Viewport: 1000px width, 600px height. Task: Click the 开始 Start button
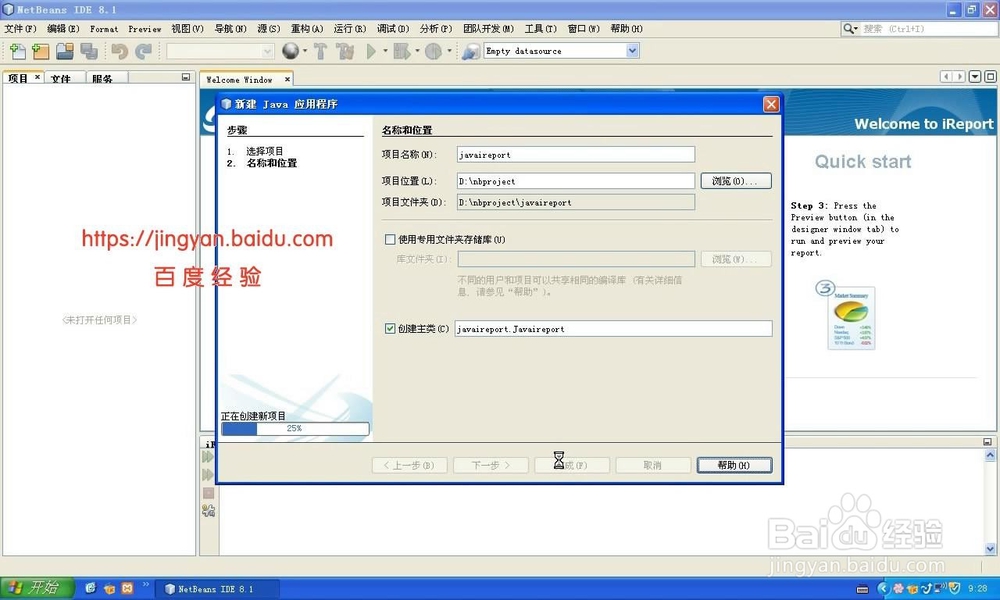tap(36, 588)
